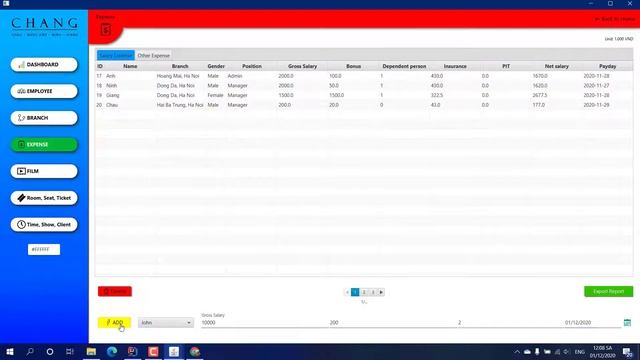Show hidden system tray icons
This screenshot has height=360, width=640.
[x=517, y=352]
